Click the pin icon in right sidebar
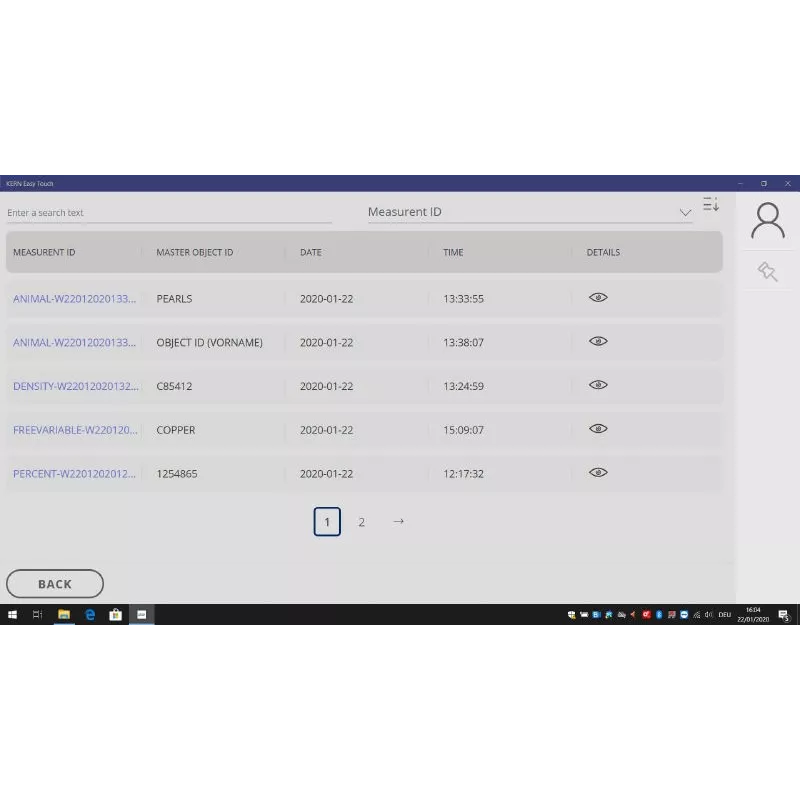The image size is (800, 800). coord(767,271)
